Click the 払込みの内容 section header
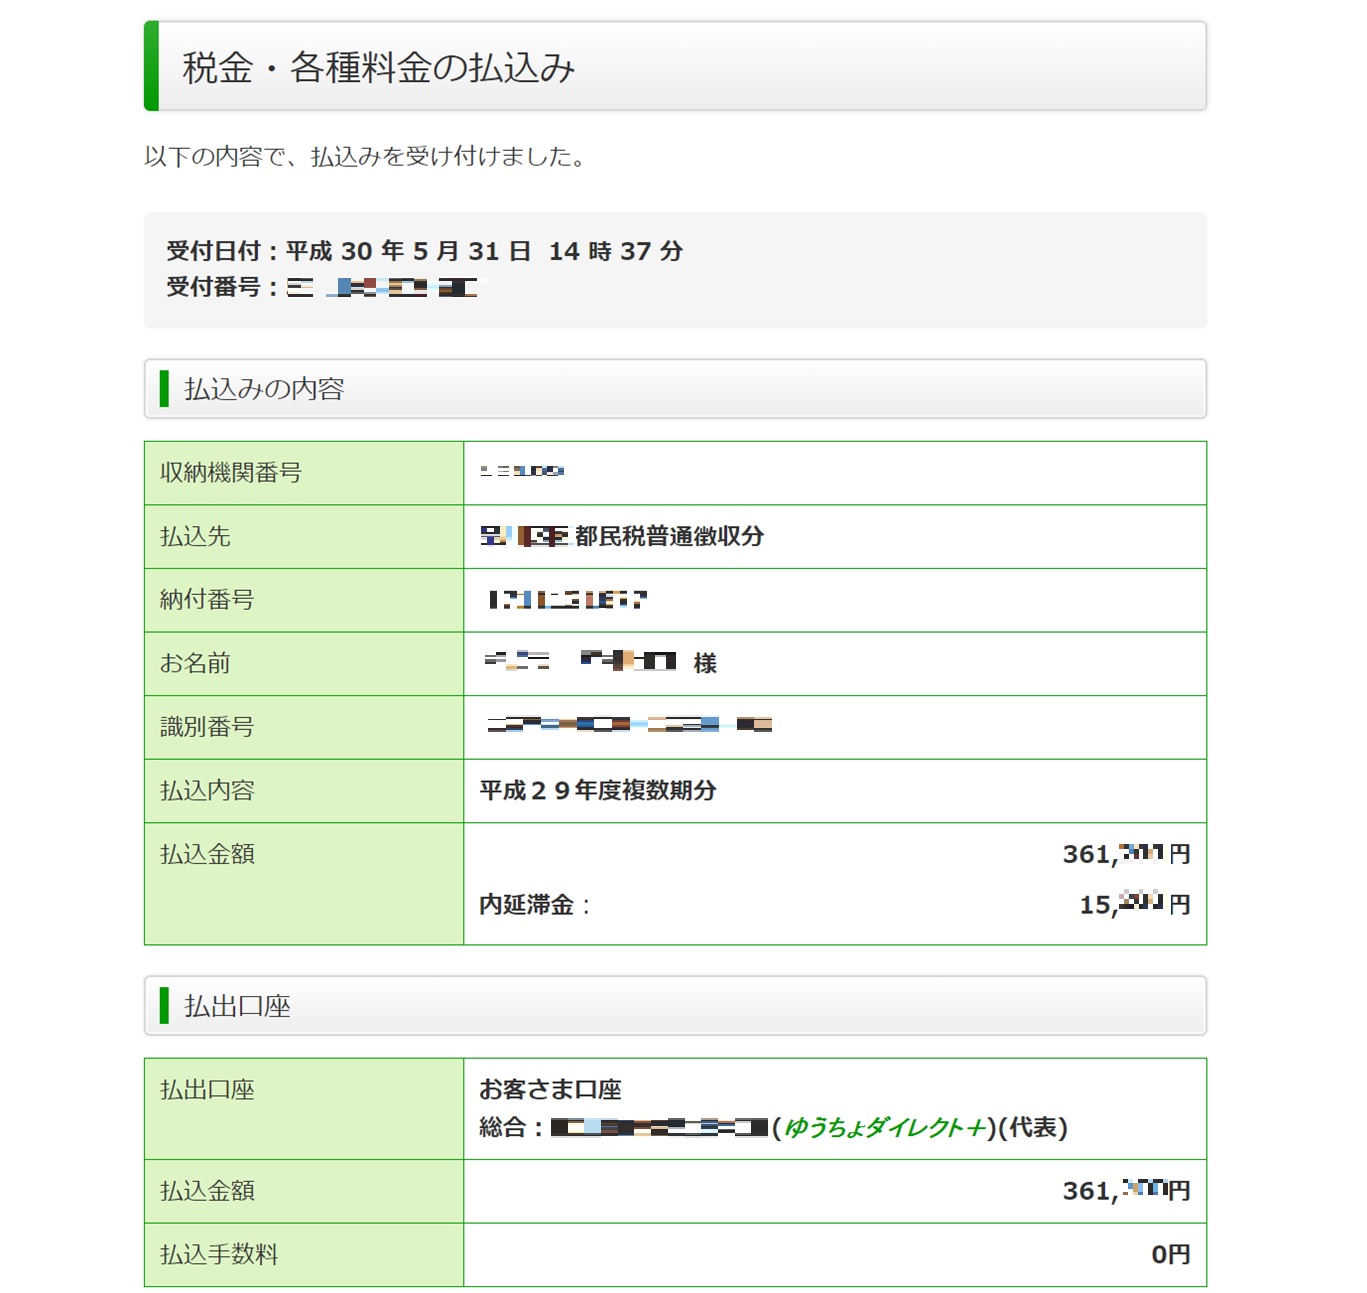Screen dimensions: 1367x1293 point(264,389)
